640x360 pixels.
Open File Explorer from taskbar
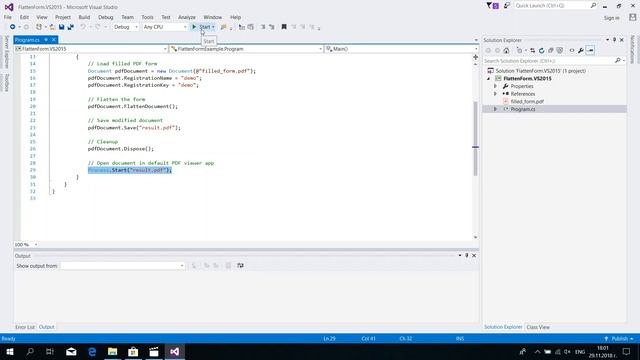[x=113, y=352]
